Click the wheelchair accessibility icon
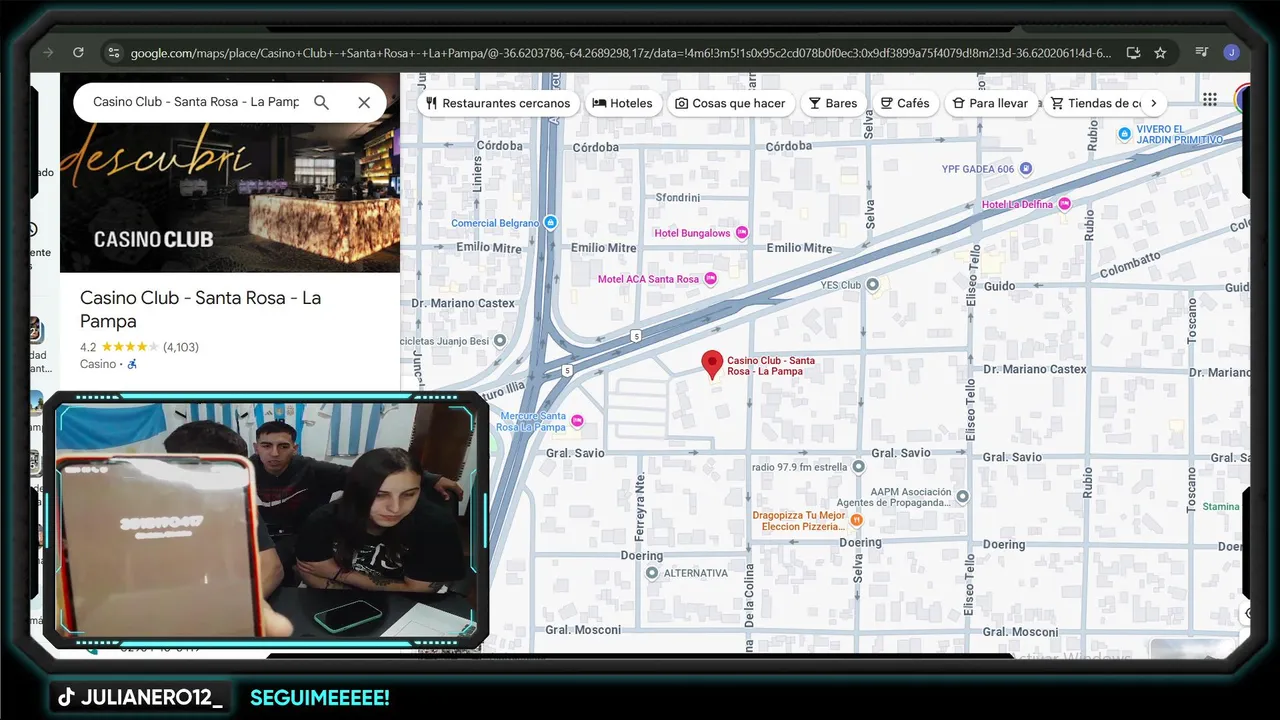Viewport: 1280px width, 720px height. 132,364
